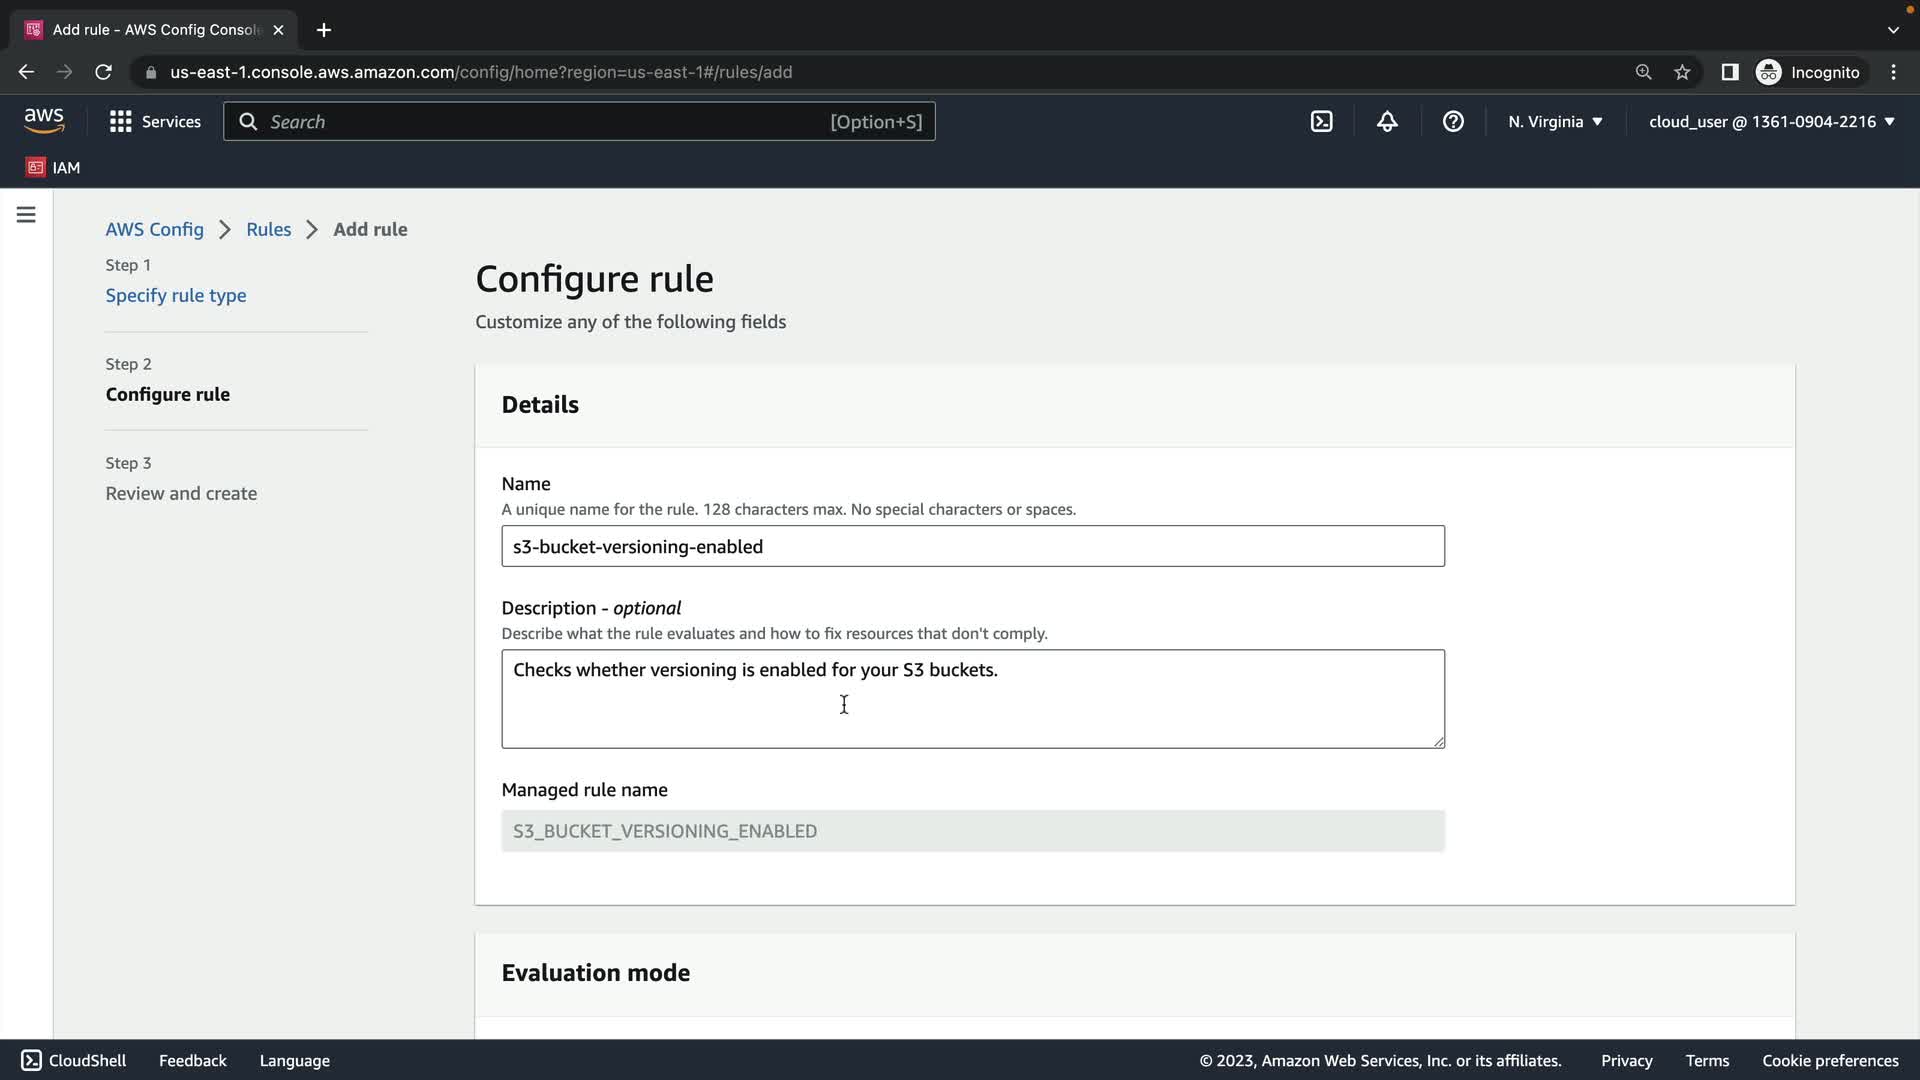Open a new browser tab
1920x1080 pixels.
tap(323, 30)
